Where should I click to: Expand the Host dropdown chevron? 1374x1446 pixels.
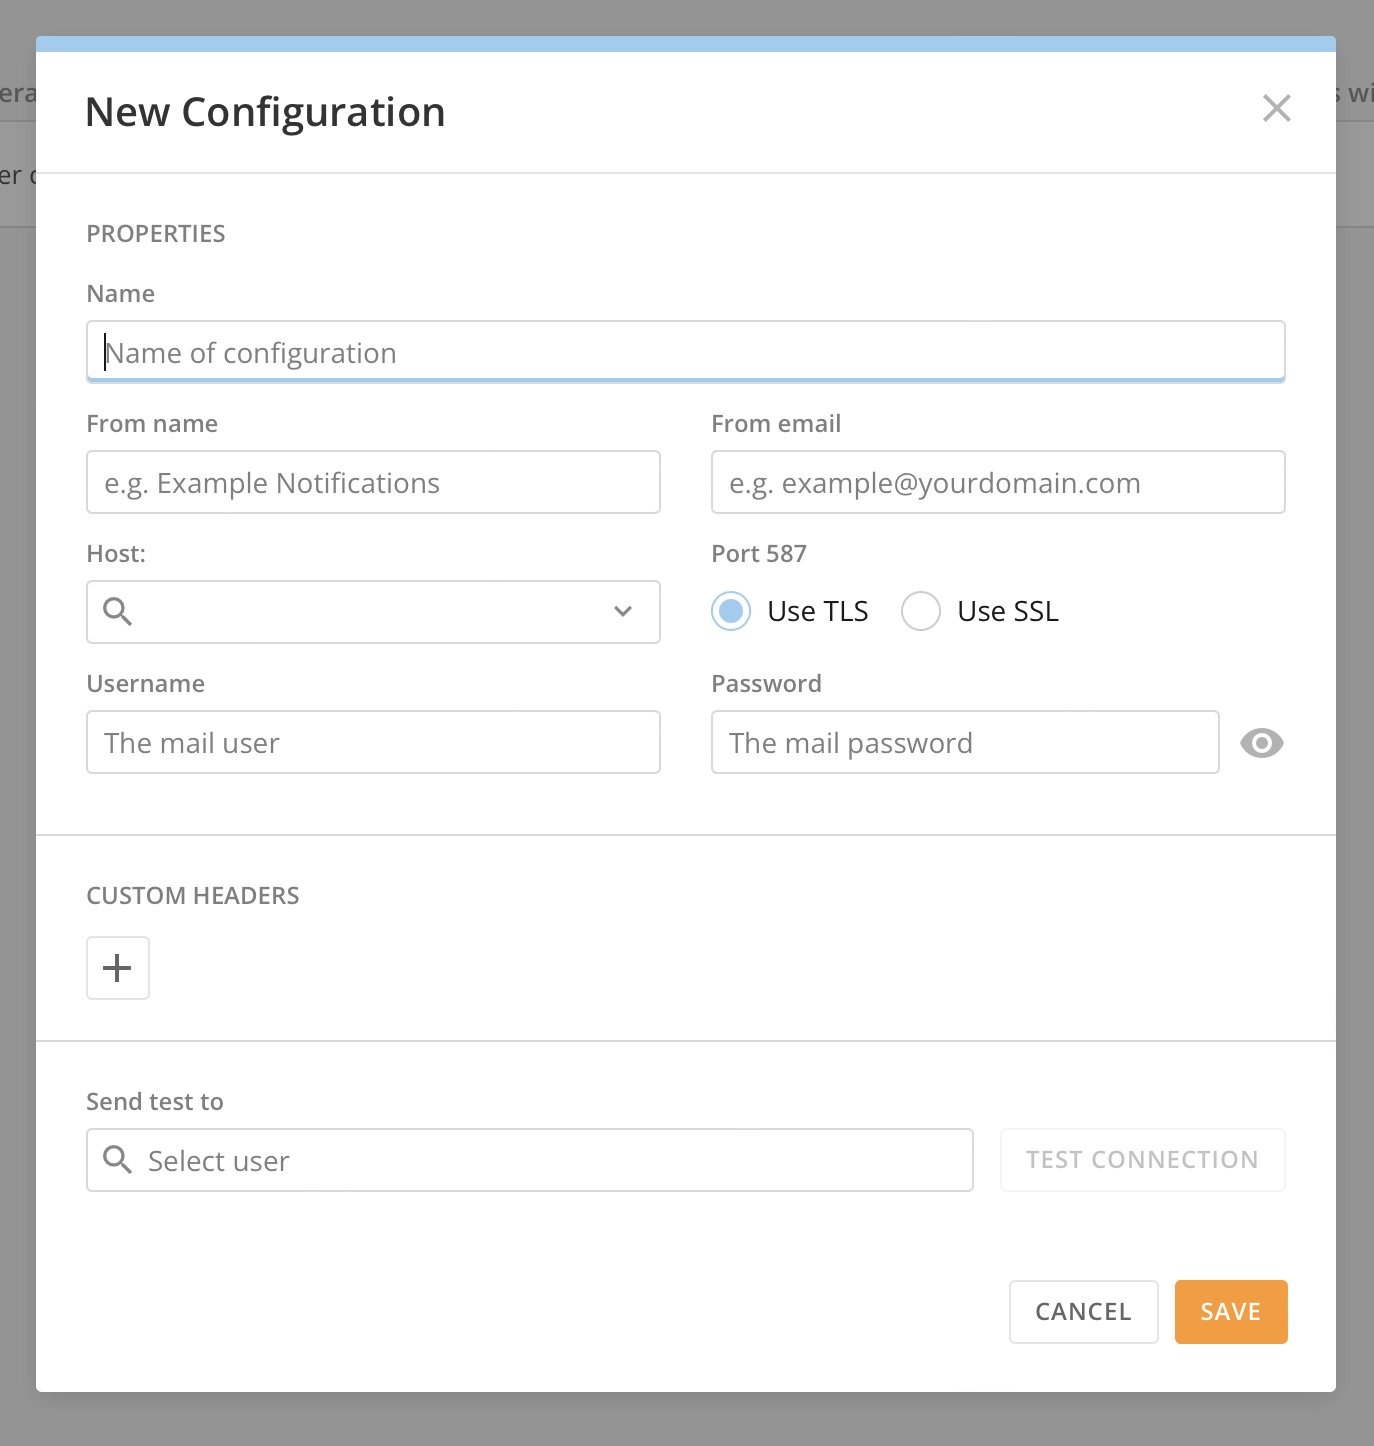click(623, 612)
